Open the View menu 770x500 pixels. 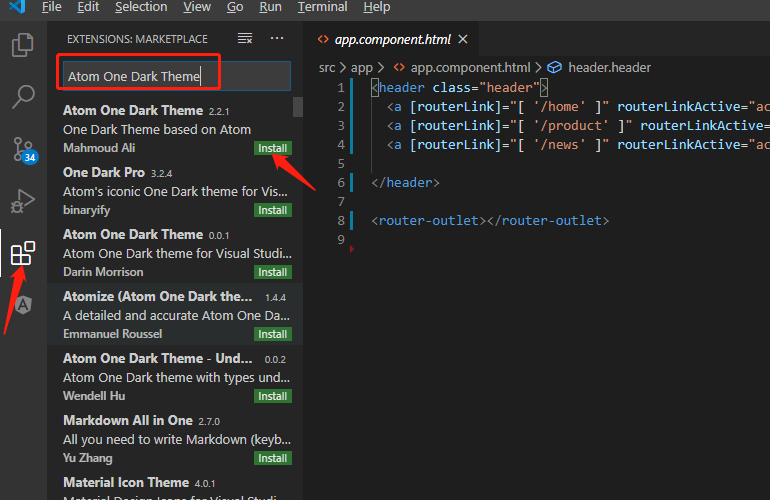197,7
